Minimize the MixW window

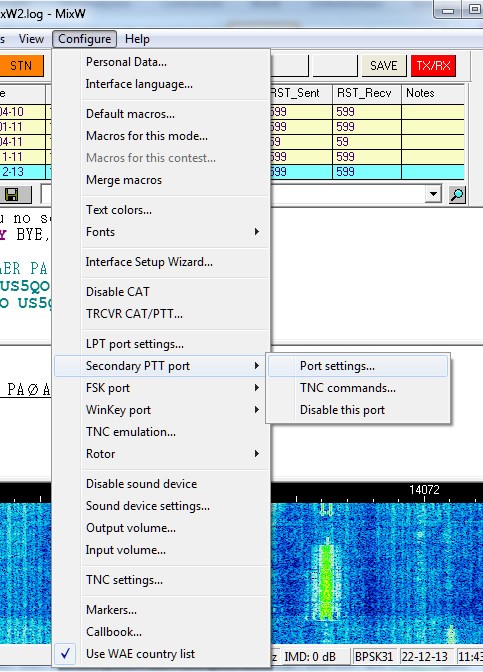point(448,11)
